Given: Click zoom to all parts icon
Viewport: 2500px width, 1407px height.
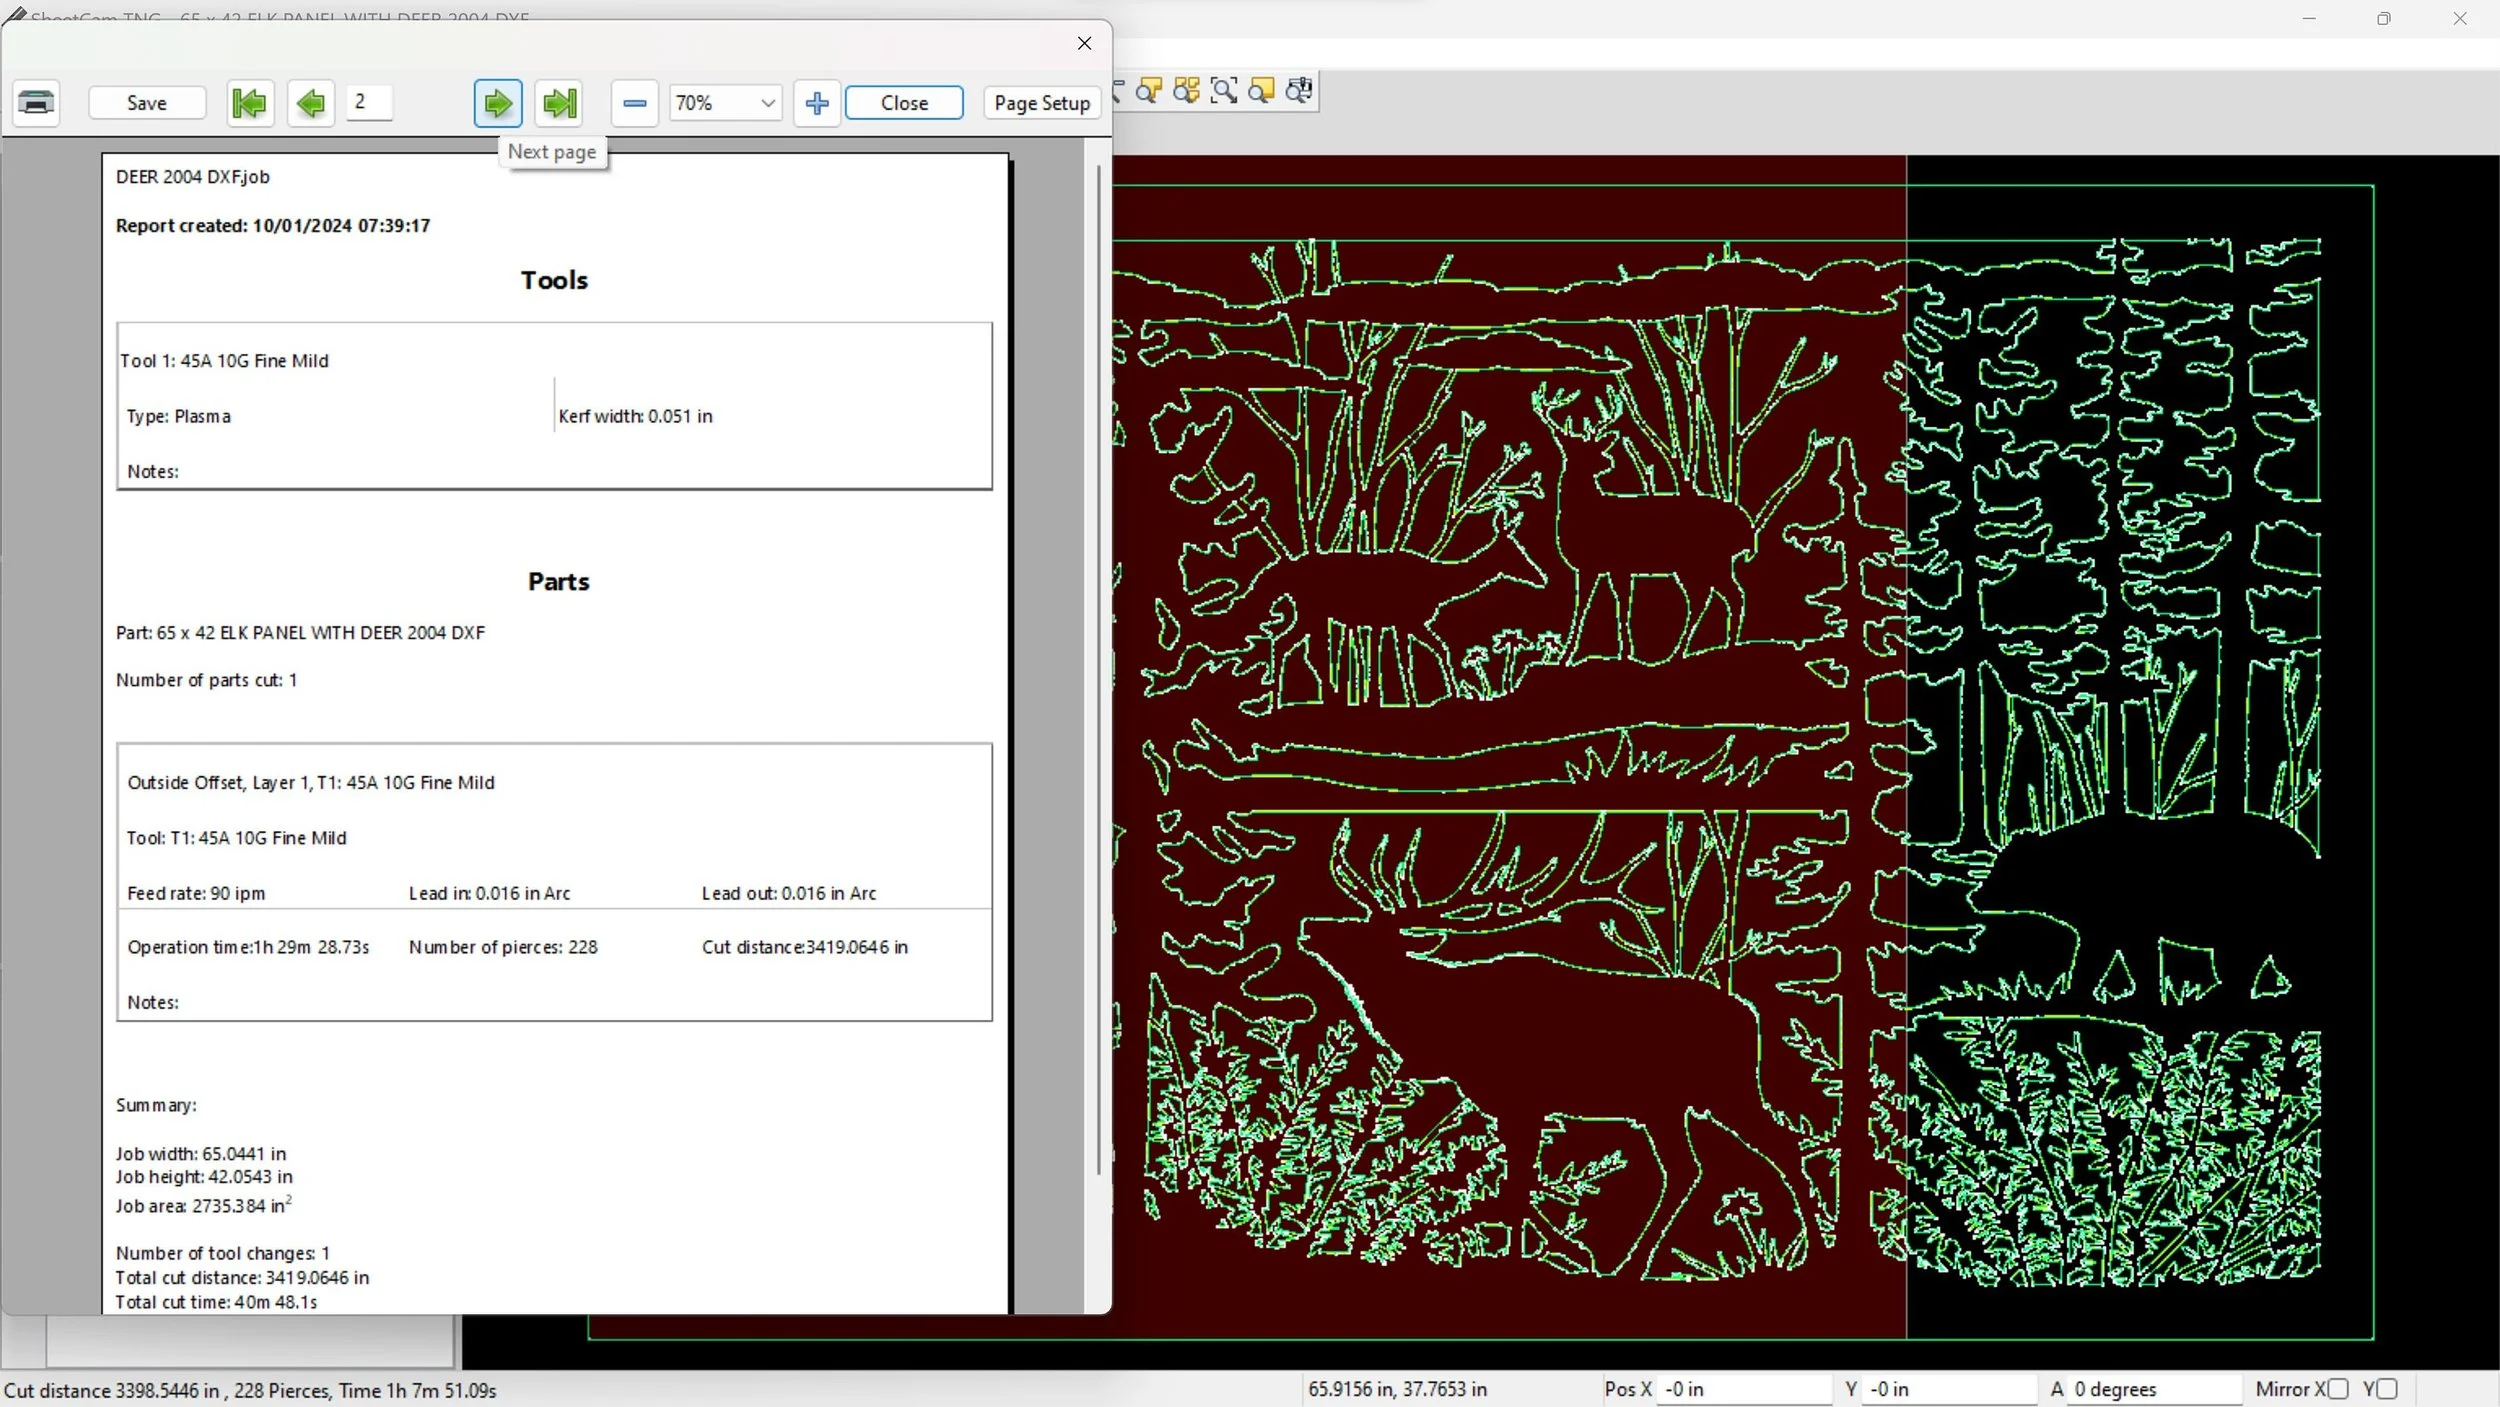Looking at the screenshot, I should pos(1187,91).
